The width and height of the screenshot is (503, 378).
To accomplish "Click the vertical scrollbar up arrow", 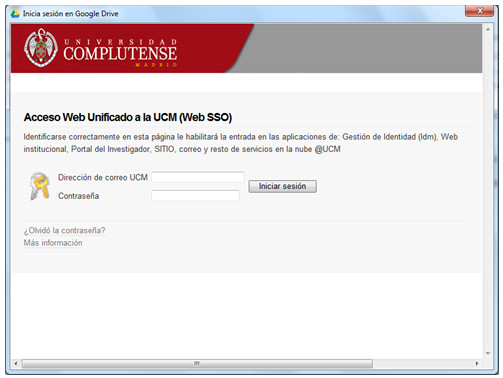I will [488, 29].
